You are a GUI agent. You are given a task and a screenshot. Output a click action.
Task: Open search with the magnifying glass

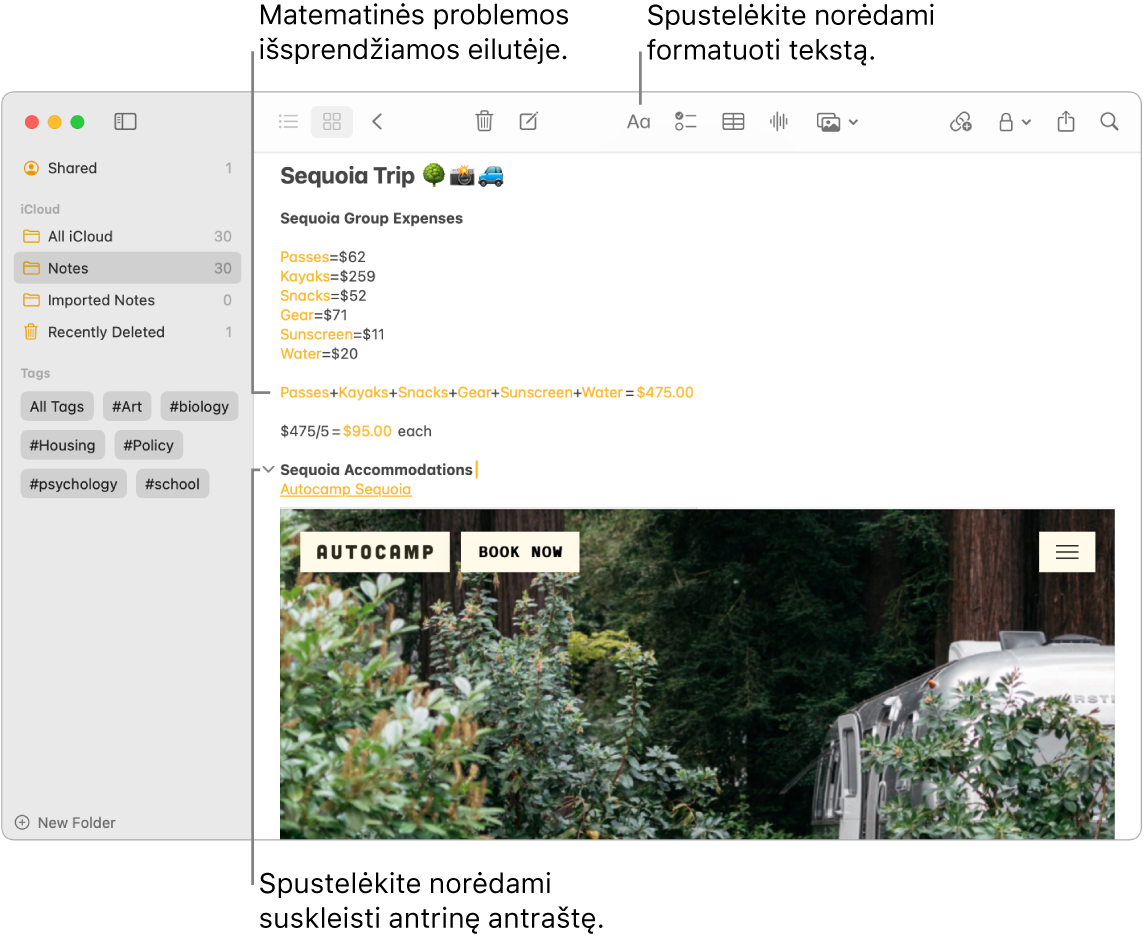(1109, 121)
